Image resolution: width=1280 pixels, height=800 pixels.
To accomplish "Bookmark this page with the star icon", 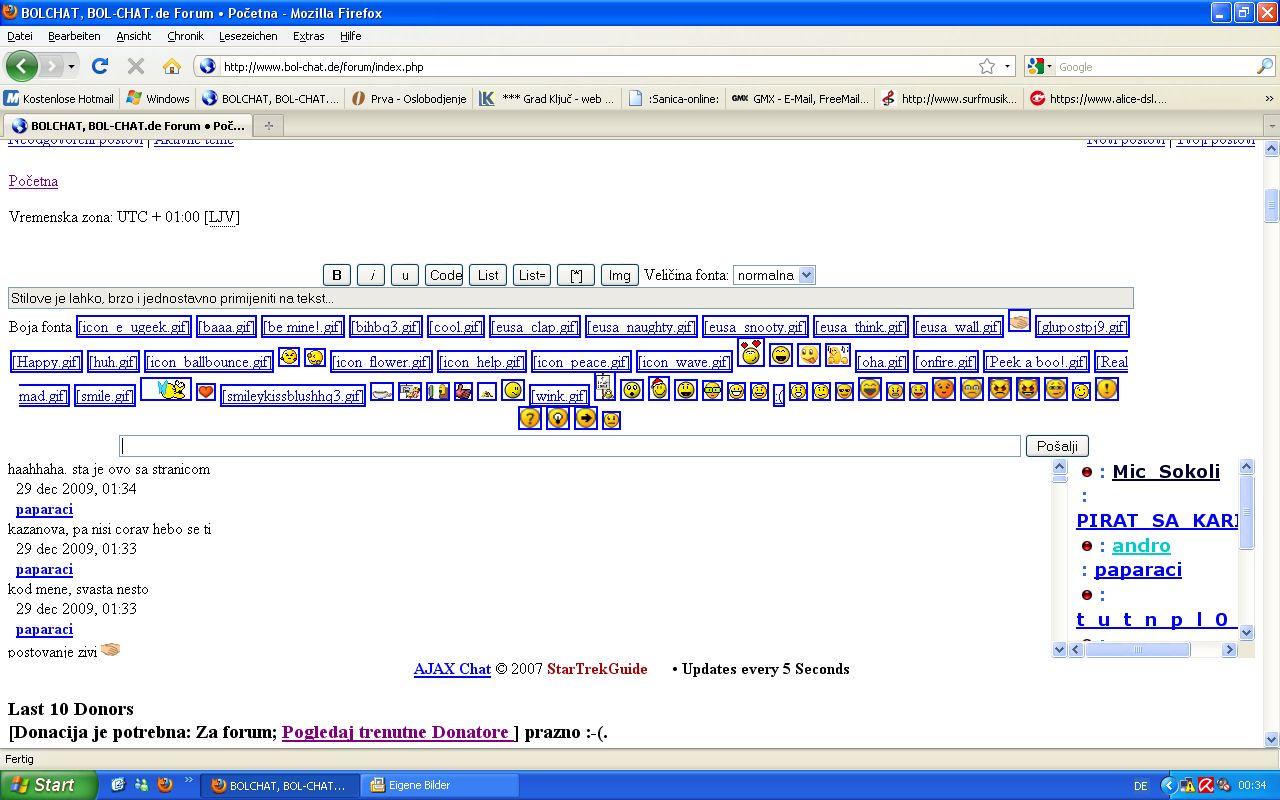I will coord(987,66).
